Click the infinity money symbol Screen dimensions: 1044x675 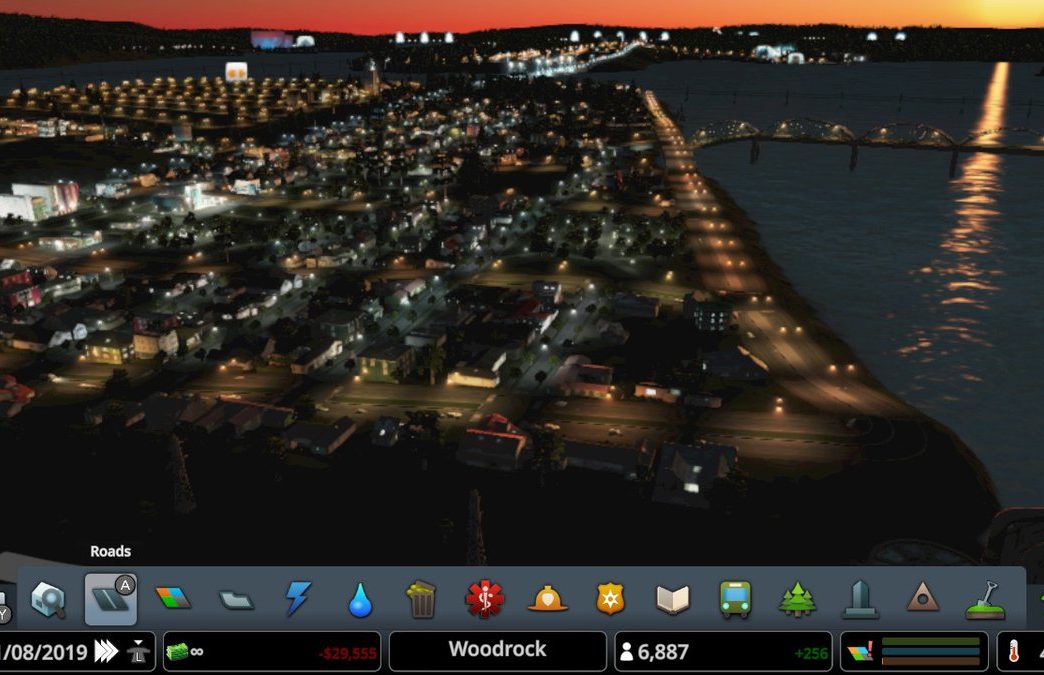point(196,652)
